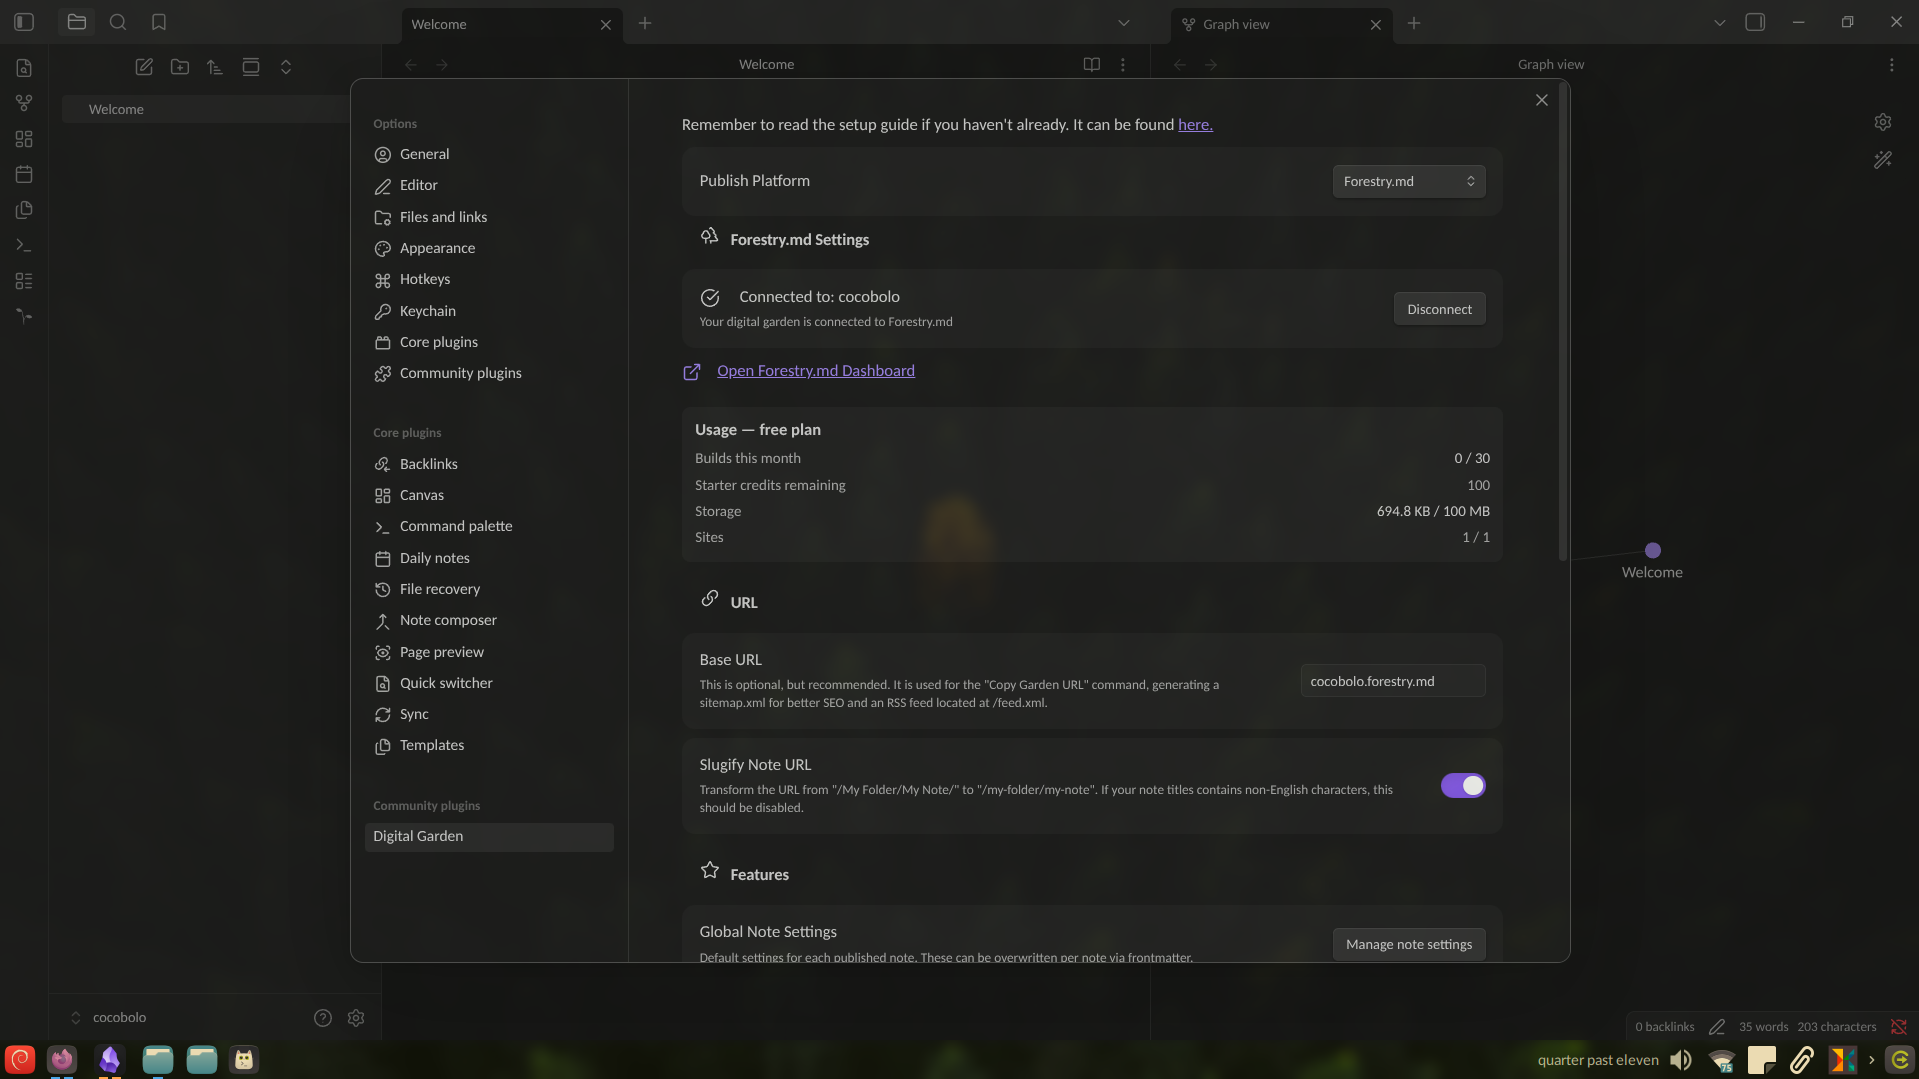Open Daily notes plugin settings

click(489, 558)
